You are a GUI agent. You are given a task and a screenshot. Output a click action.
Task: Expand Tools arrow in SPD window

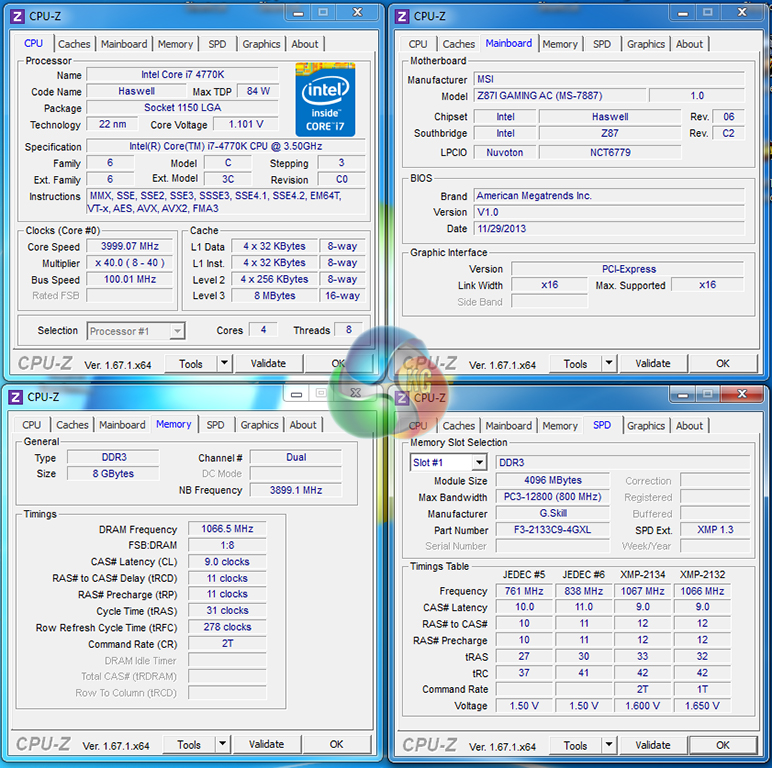click(609, 745)
